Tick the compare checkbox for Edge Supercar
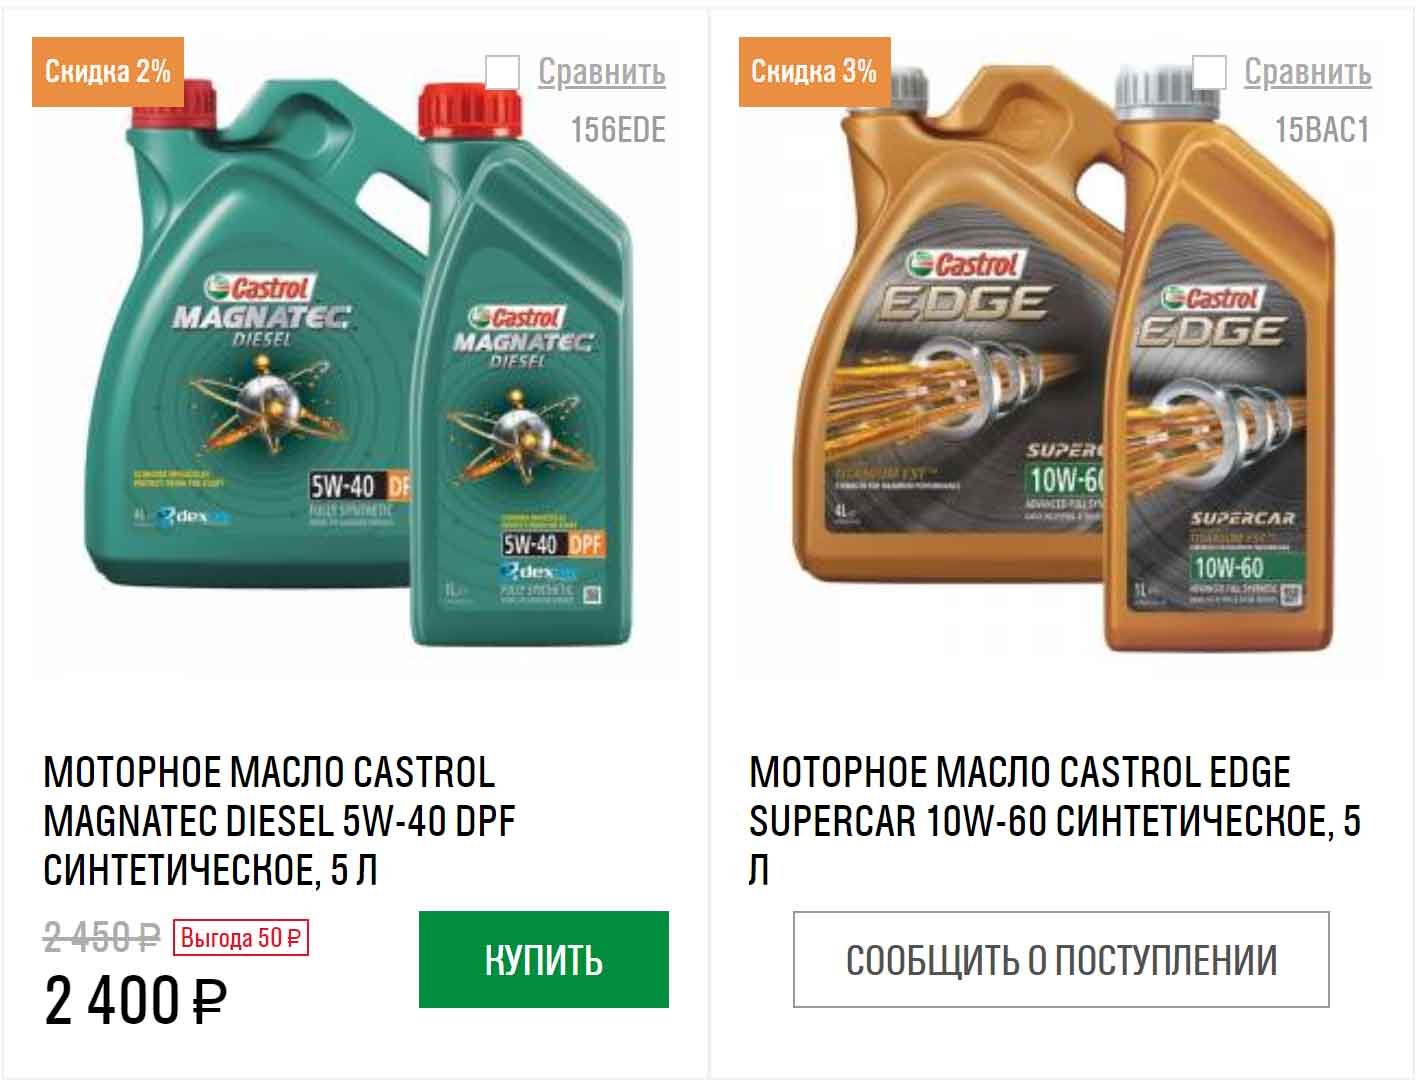The height and width of the screenshot is (1092, 1416). 1209,72
